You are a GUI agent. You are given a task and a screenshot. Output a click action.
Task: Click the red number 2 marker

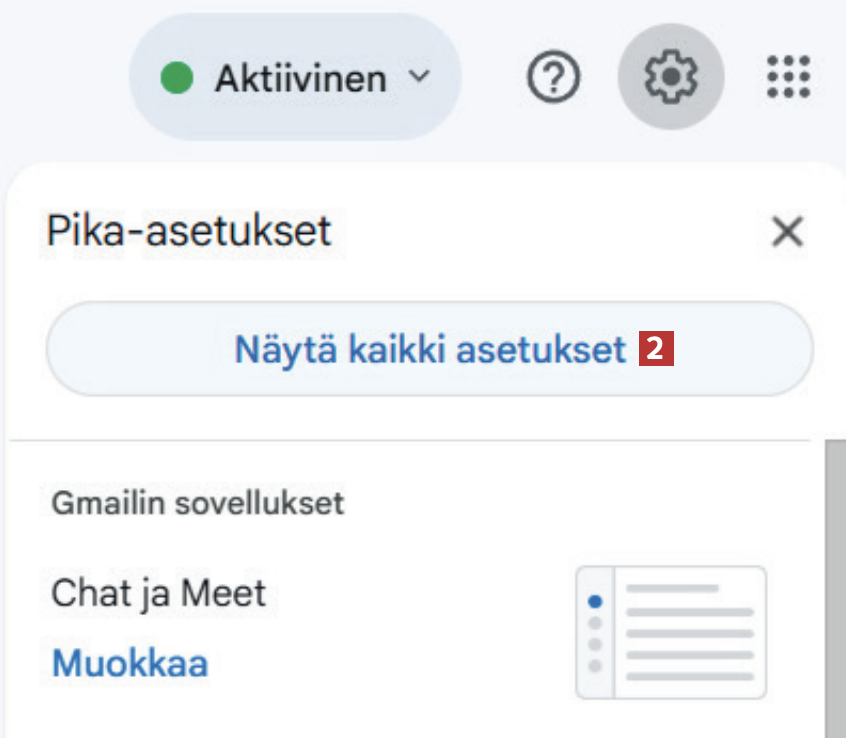pyautogui.click(x=656, y=349)
